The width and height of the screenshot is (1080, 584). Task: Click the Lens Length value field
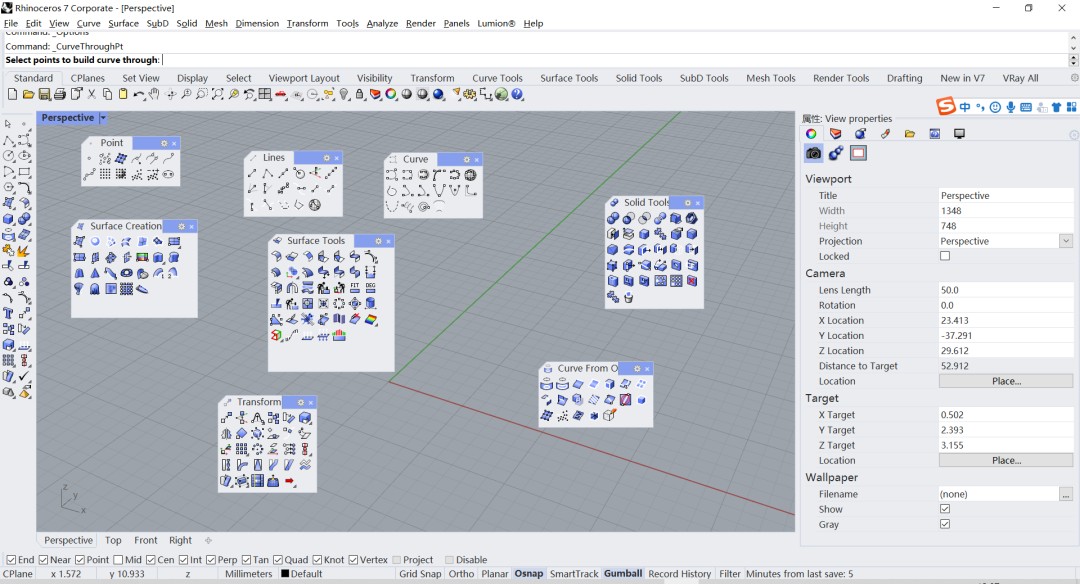click(x=1006, y=290)
